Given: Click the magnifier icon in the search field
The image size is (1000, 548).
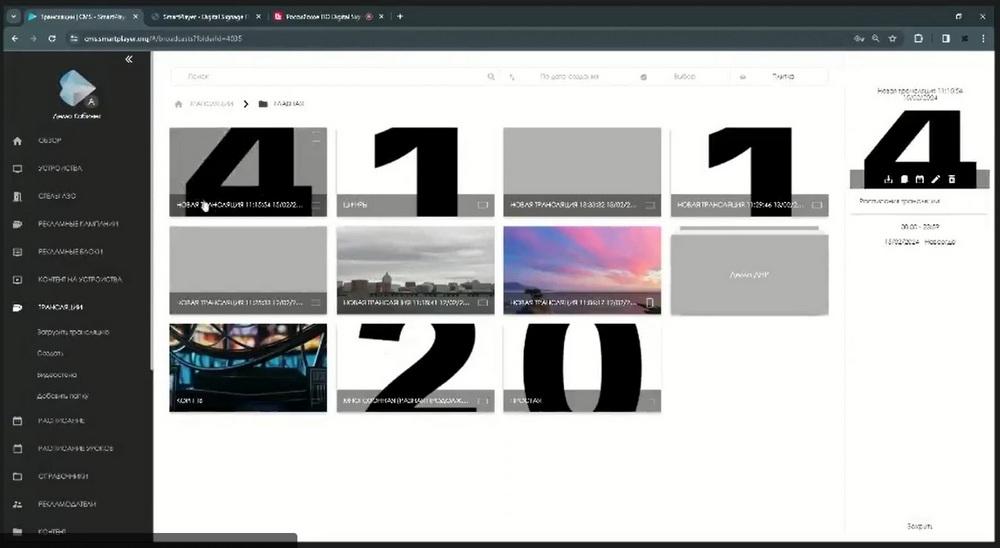Looking at the screenshot, I should click(x=491, y=77).
